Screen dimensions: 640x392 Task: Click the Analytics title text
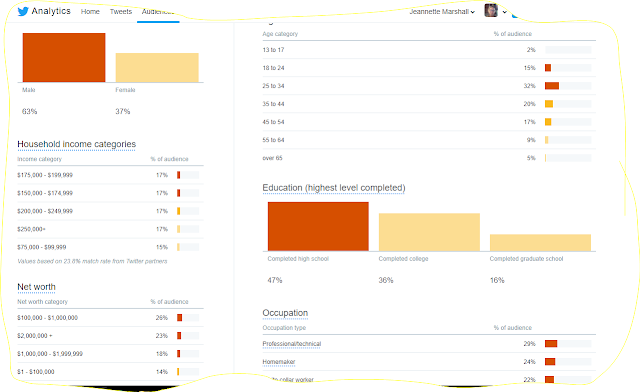(51, 11)
